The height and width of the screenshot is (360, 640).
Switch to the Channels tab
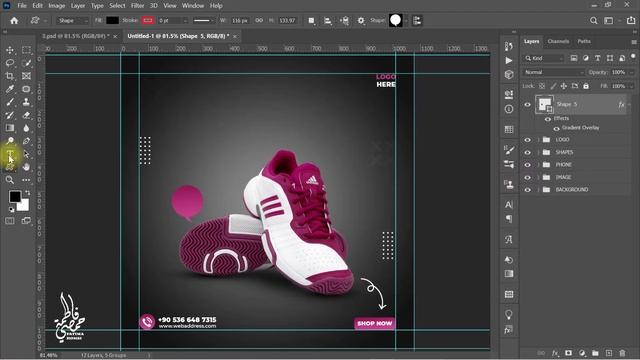pyautogui.click(x=558, y=41)
